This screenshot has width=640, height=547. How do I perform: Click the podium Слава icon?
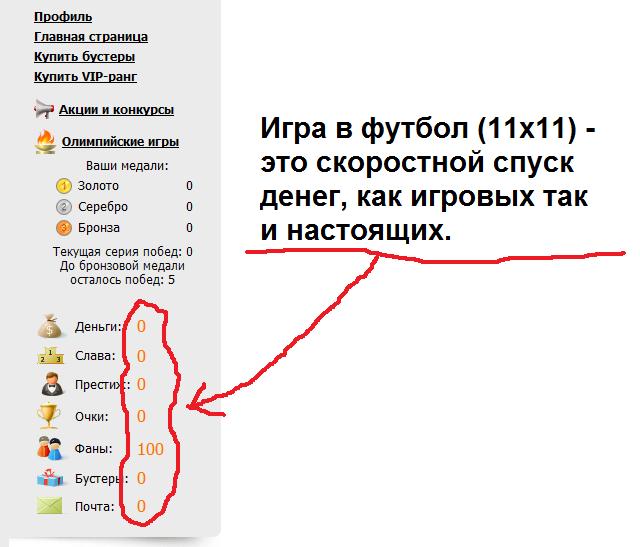[x=50, y=356]
